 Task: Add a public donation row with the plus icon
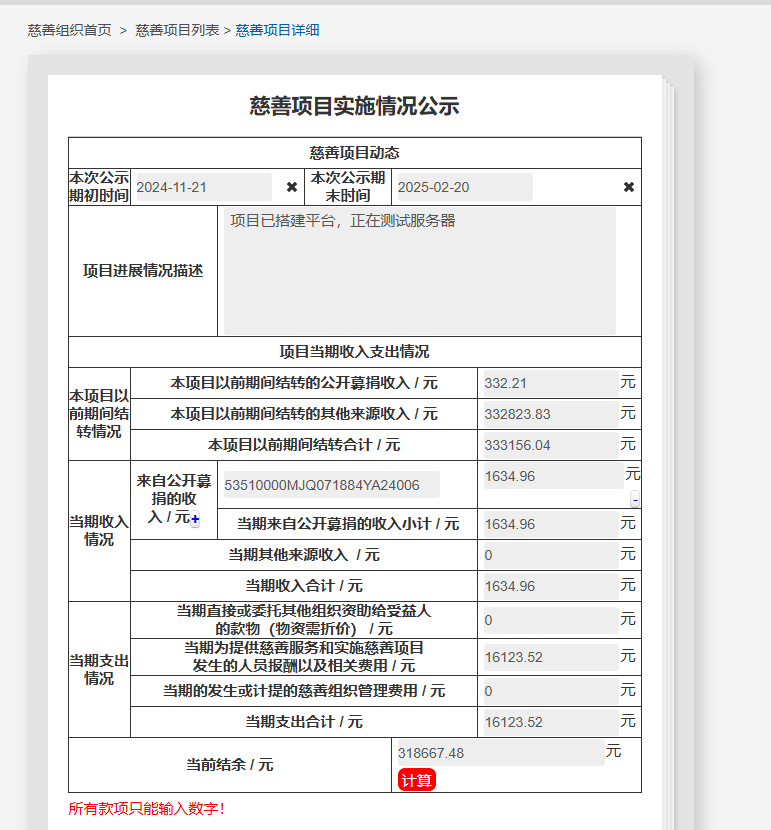pyautogui.click(x=195, y=519)
